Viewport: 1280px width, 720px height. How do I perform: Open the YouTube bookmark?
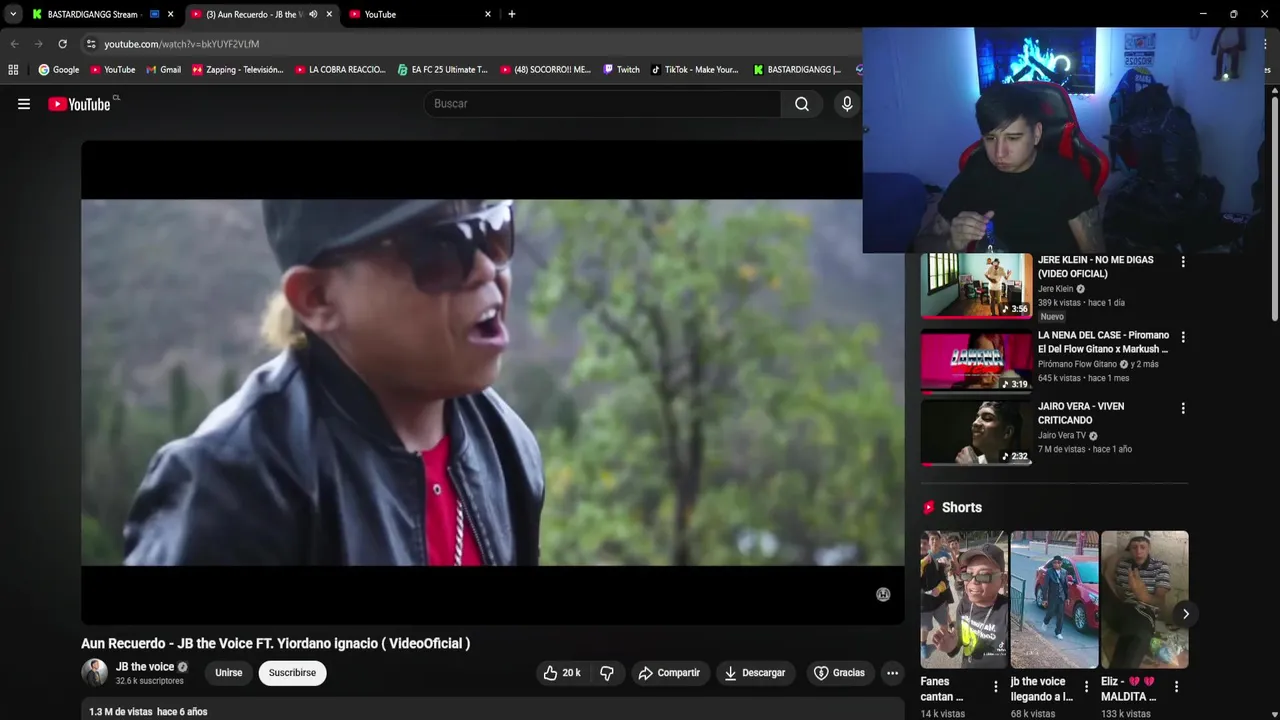112,70
